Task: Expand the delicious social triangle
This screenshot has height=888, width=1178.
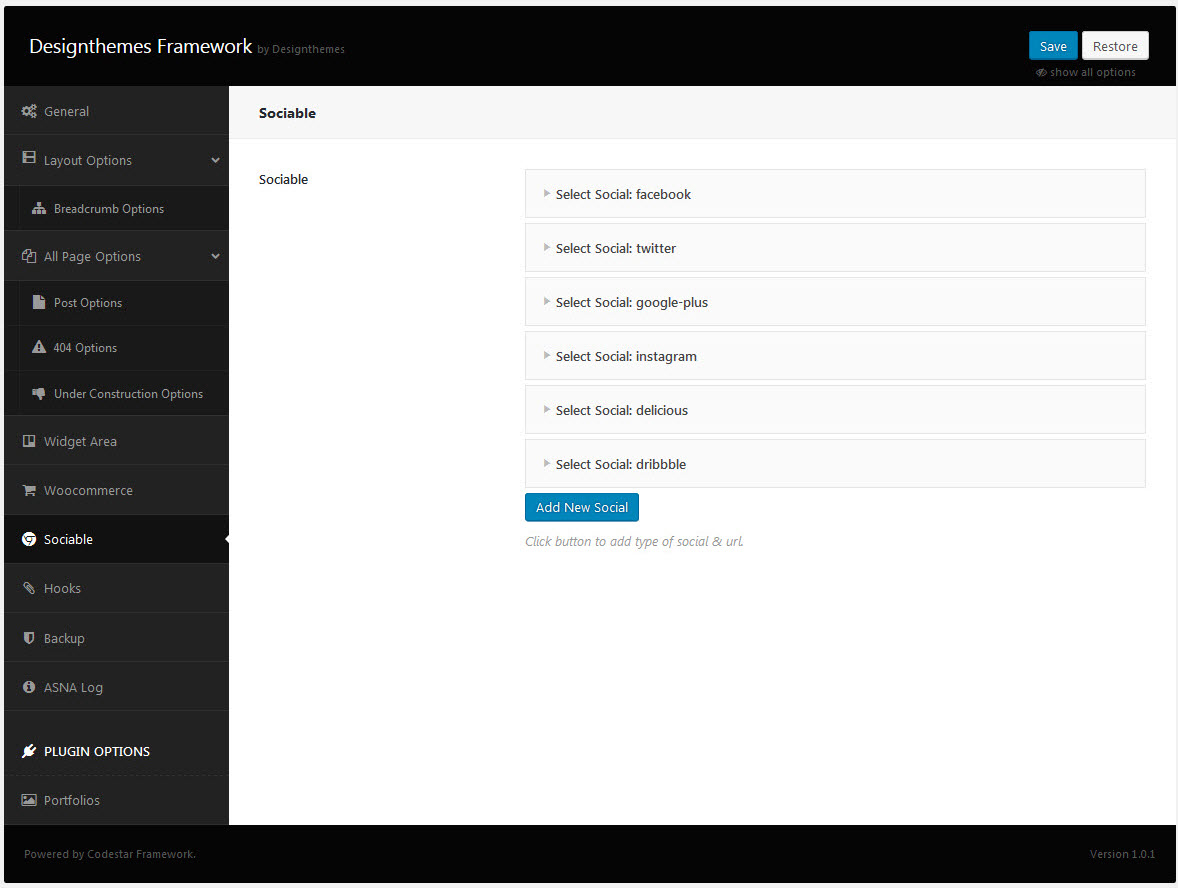Action: click(547, 409)
